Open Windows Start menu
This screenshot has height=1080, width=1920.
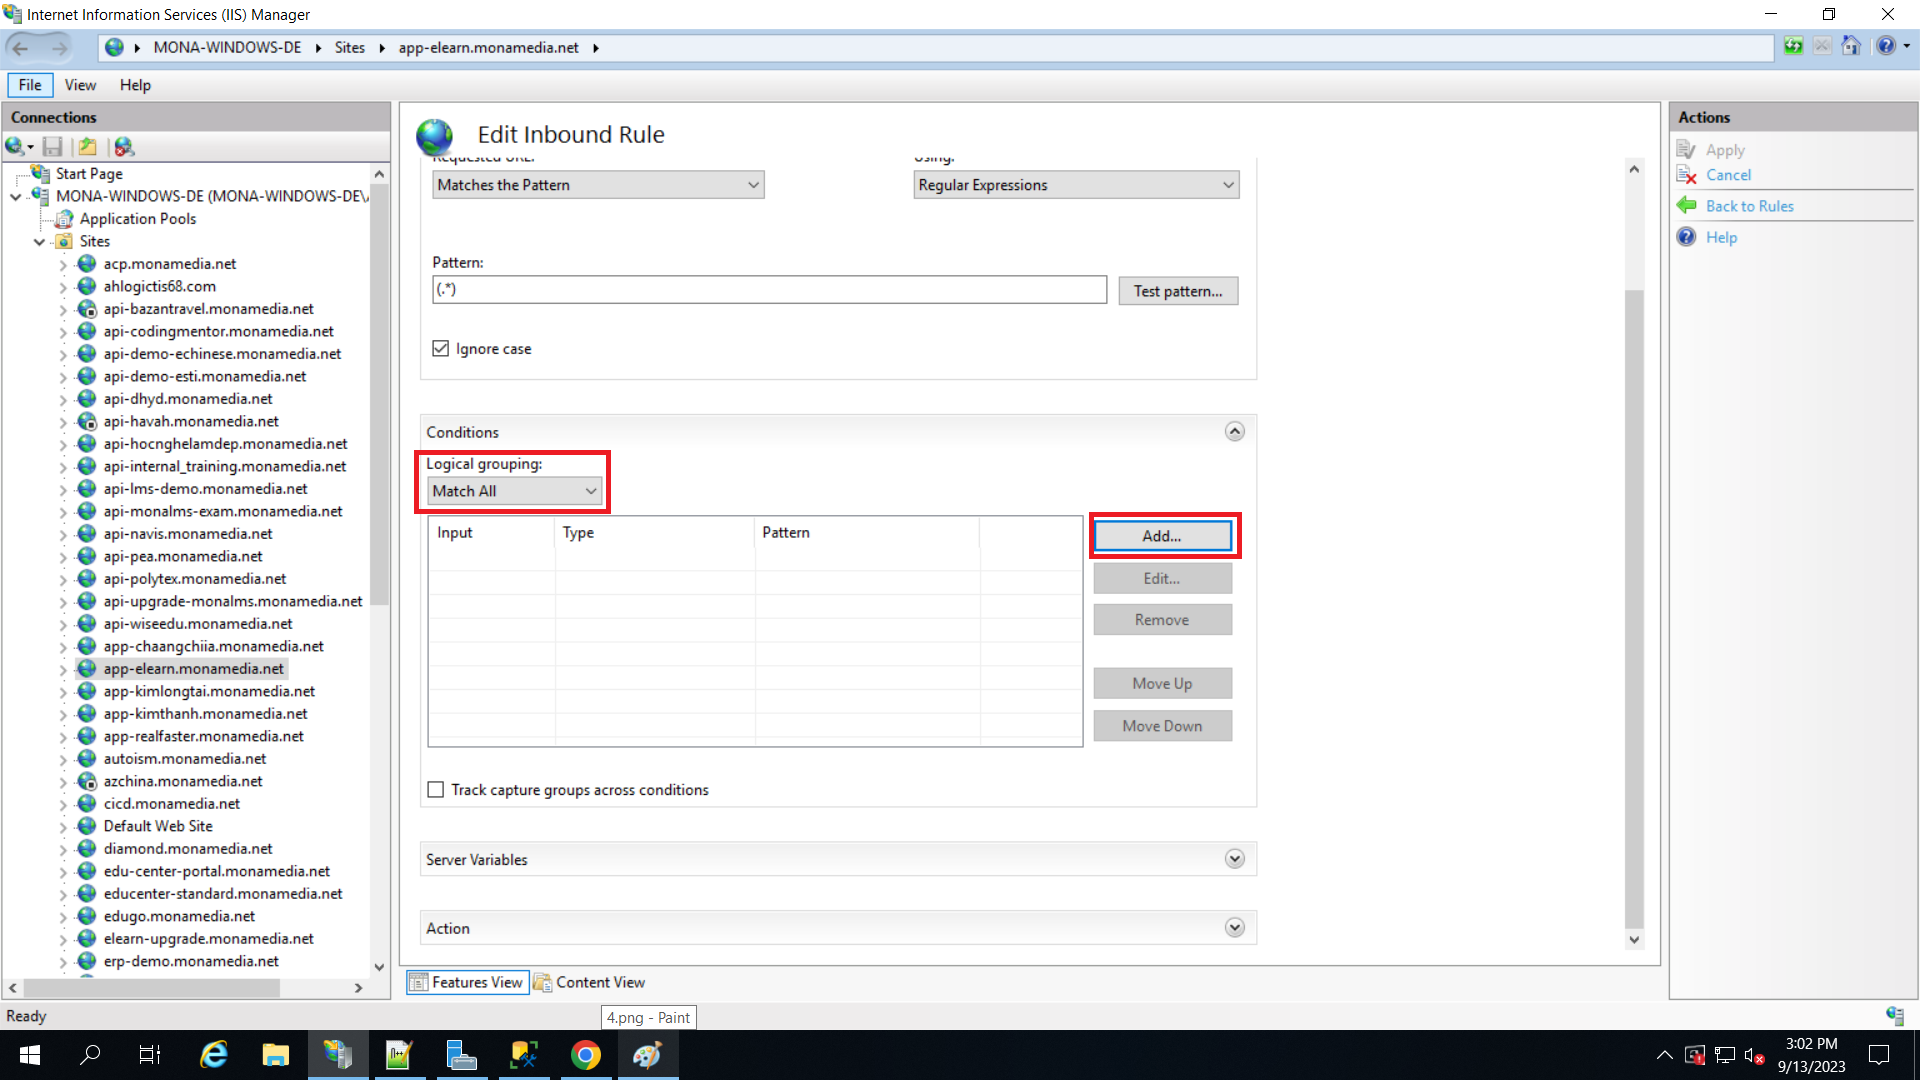pos(30,1055)
